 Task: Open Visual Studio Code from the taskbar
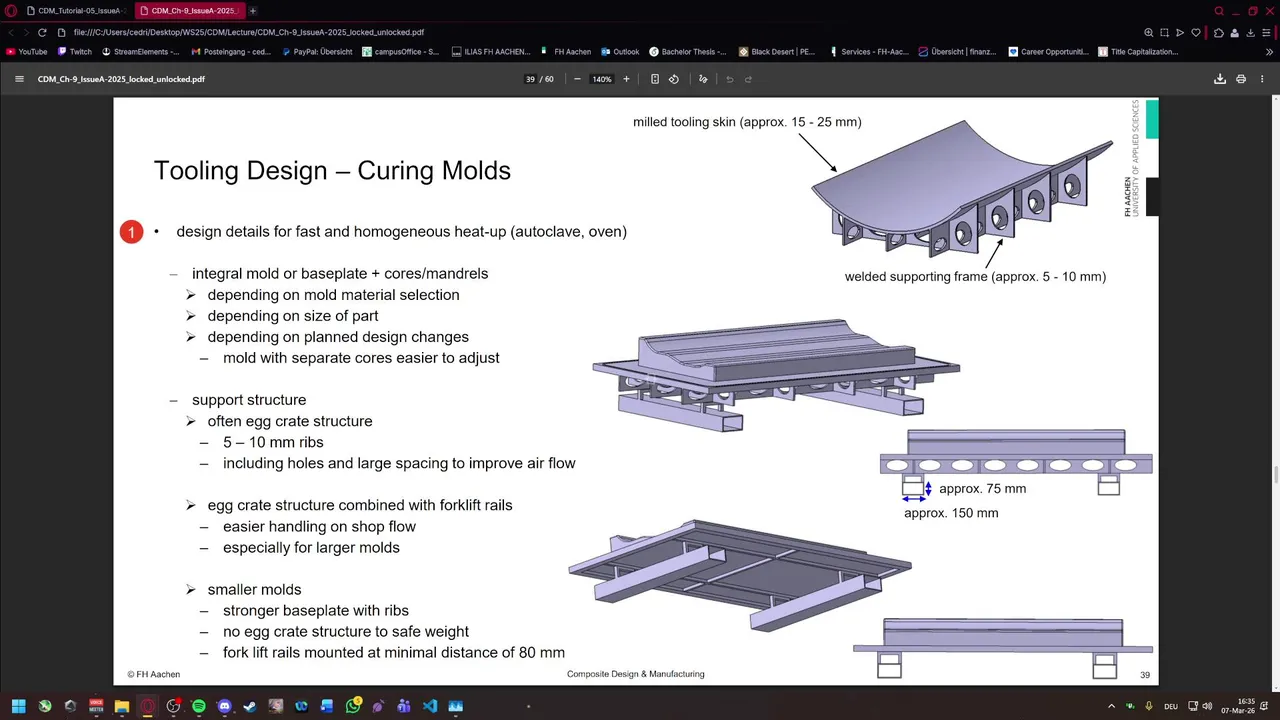click(430, 706)
